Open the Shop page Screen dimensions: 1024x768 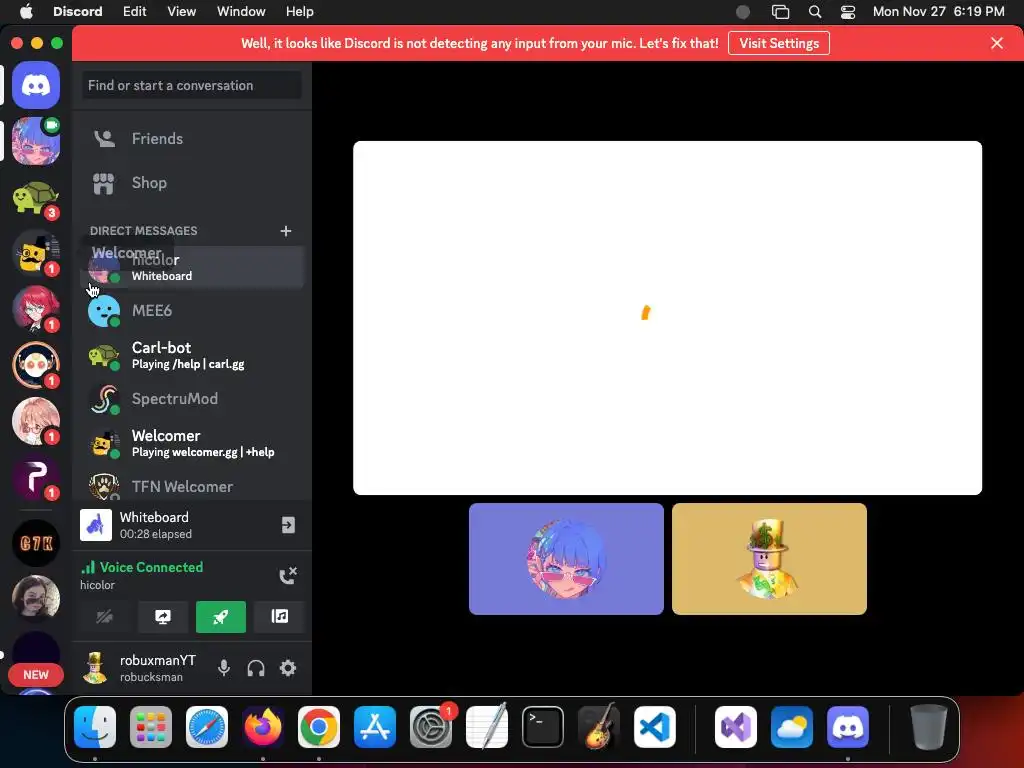click(192, 183)
